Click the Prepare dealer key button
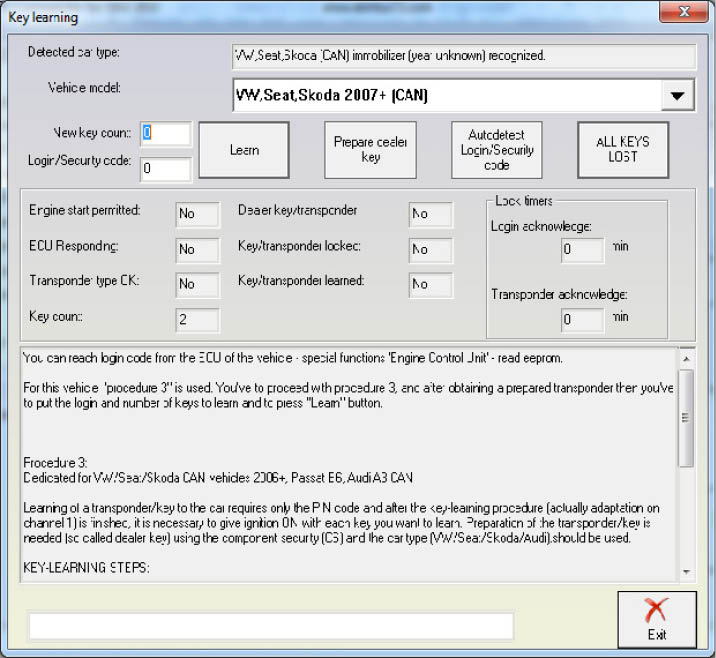Image resolution: width=716 pixels, height=658 pixels. tap(370, 150)
